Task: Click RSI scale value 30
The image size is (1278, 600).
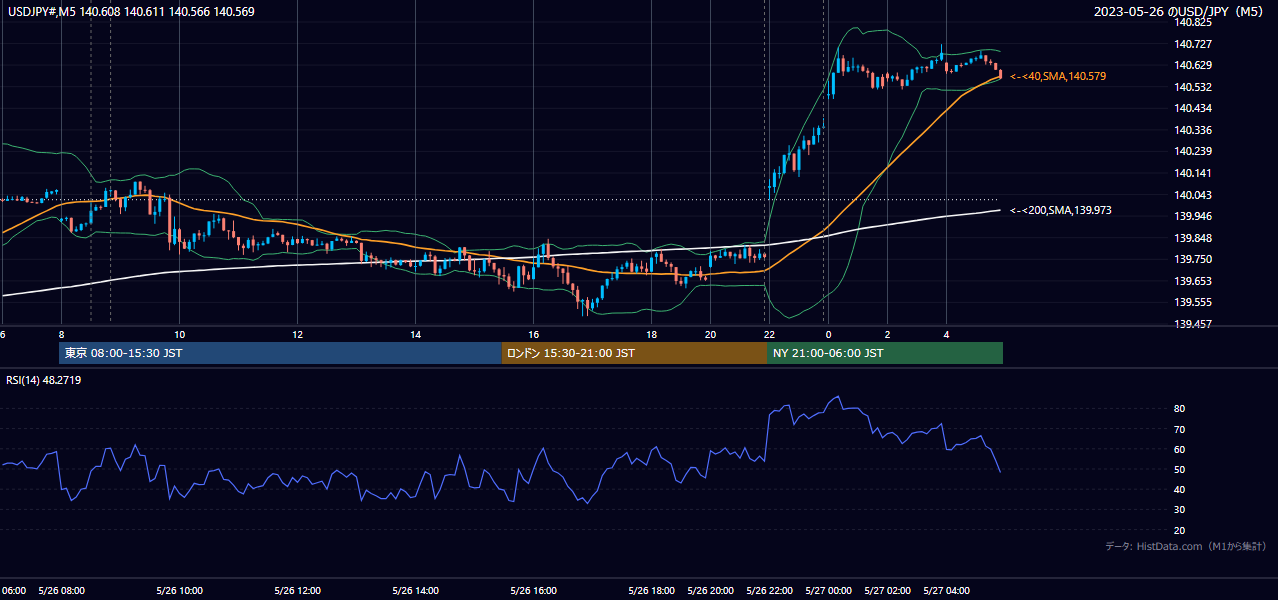Action: click(1180, 510)
